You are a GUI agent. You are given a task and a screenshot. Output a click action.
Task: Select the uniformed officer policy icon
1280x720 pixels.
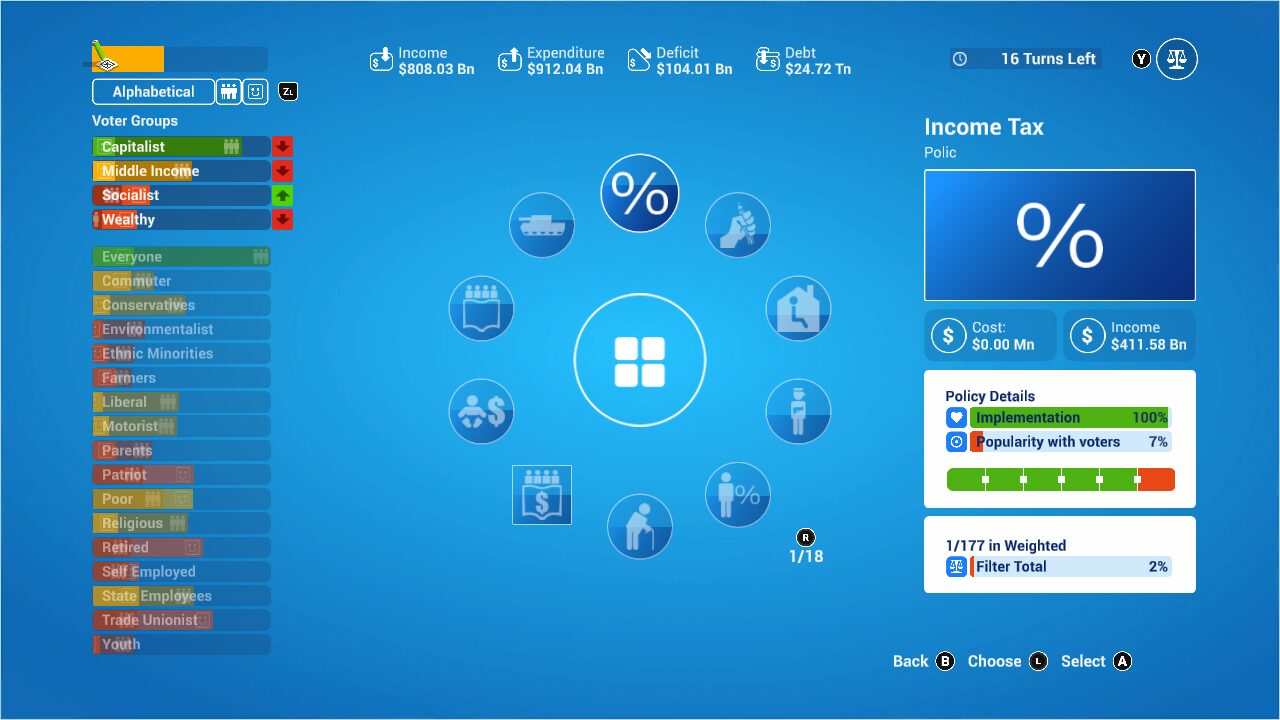point(798,411)
